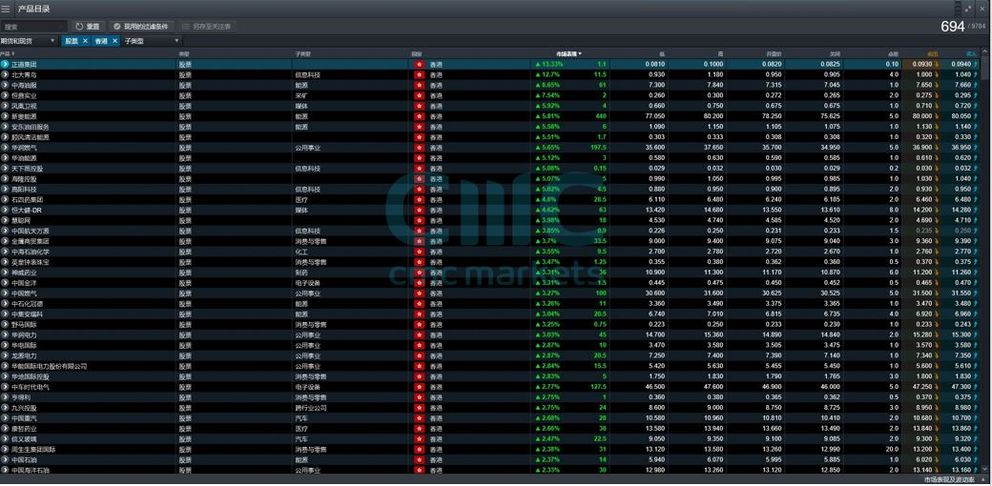Image resolution: width=992 pixels, height=486 pixels.
Task: Expand the 中海油服 row arrow icon
Action: (5, 85)
